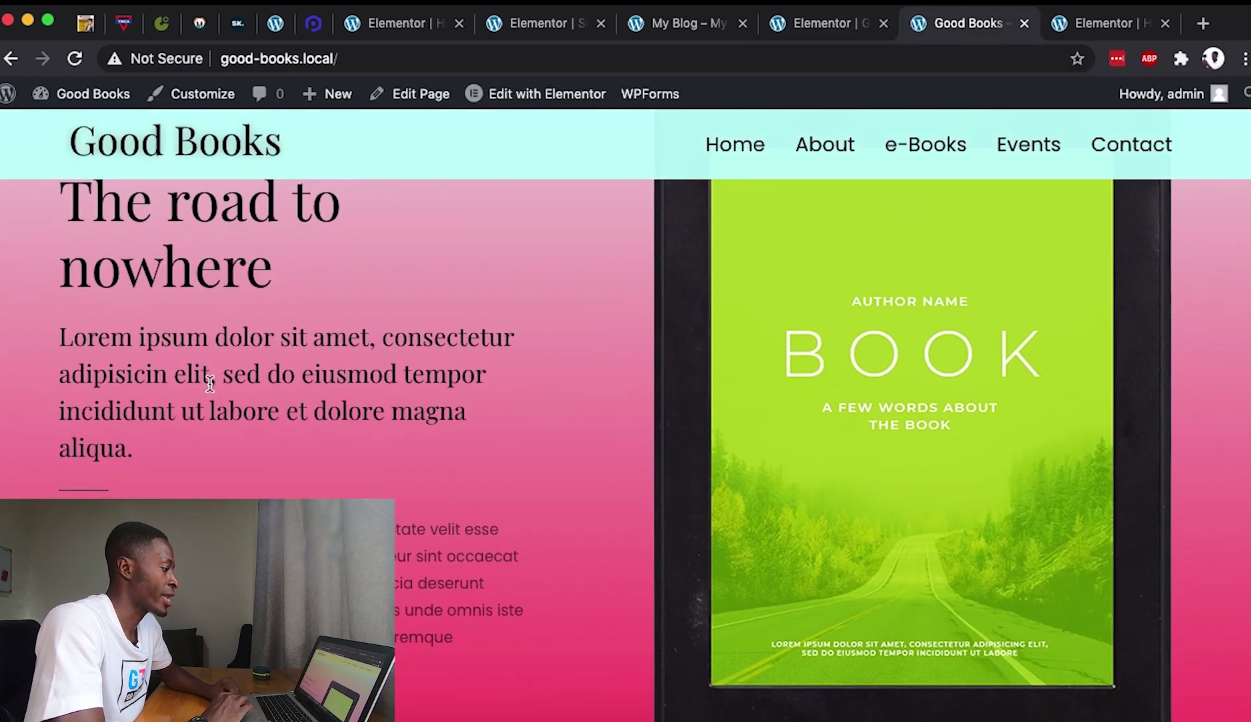Bookmark the page with the star icon

pos(1077,59)
